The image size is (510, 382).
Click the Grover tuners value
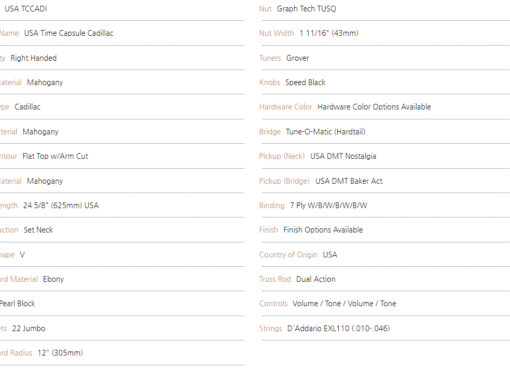[298, 58]
